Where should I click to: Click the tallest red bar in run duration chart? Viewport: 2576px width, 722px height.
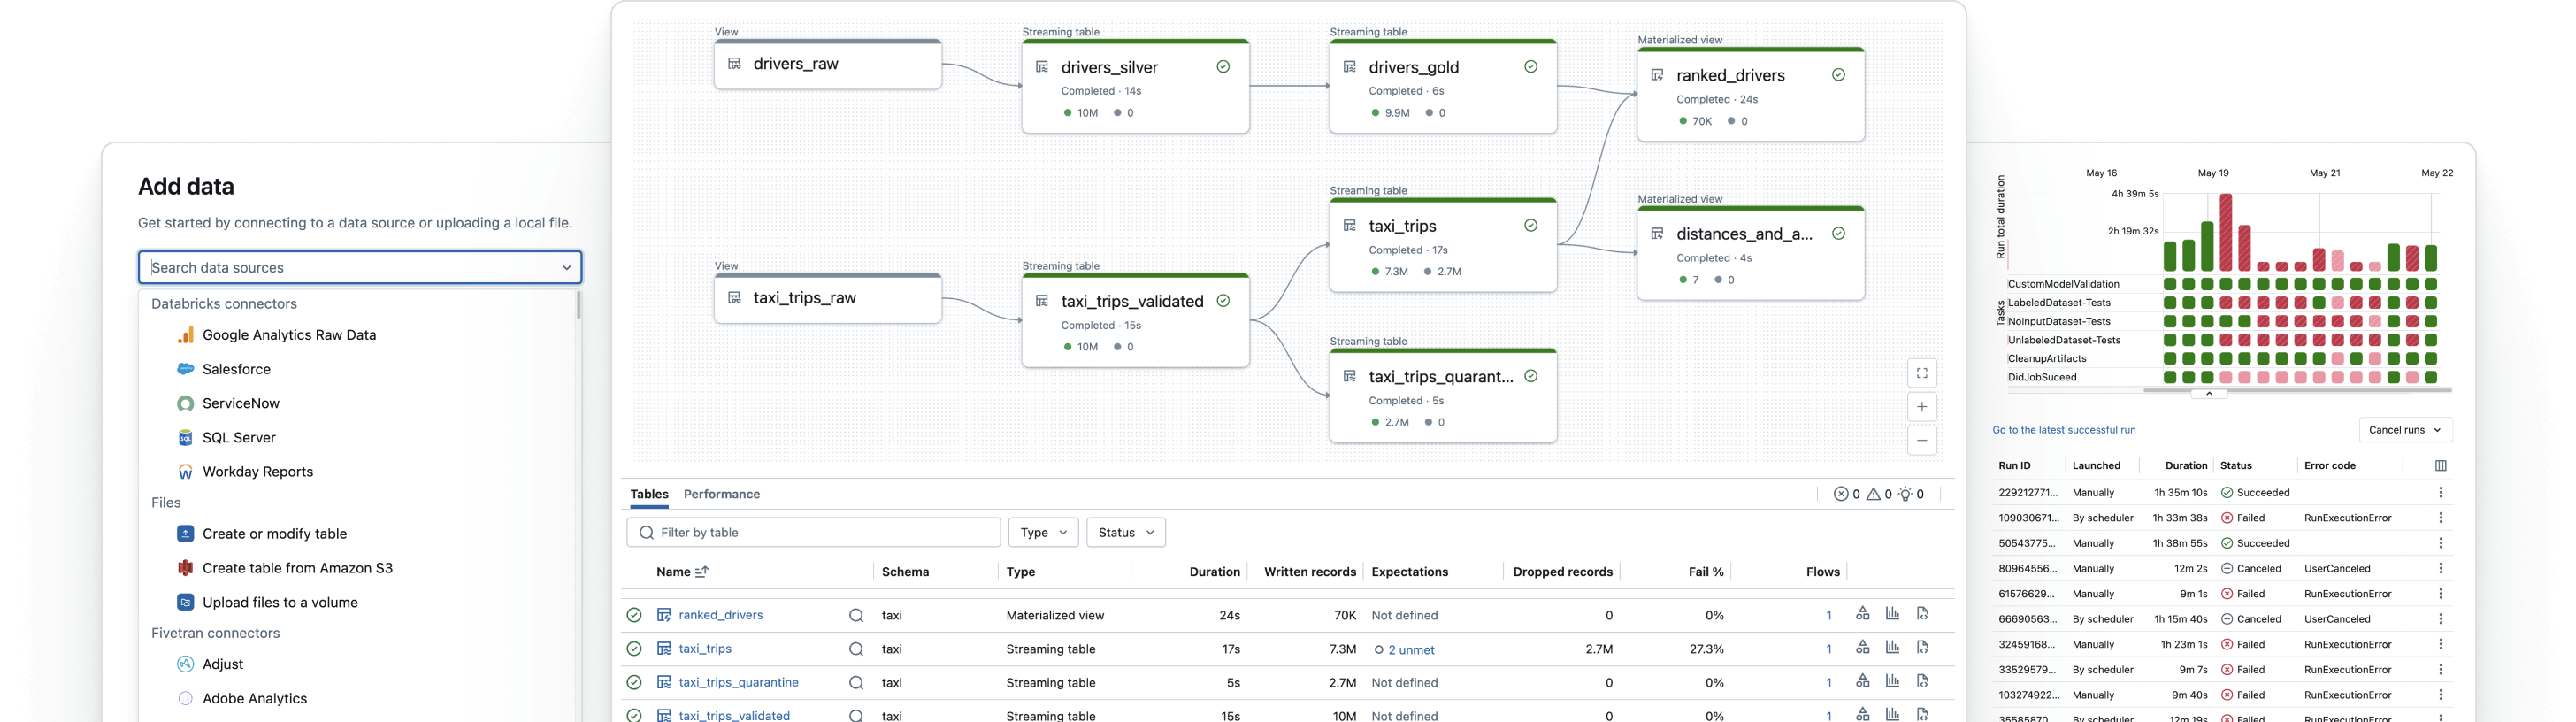(2226, 232)
